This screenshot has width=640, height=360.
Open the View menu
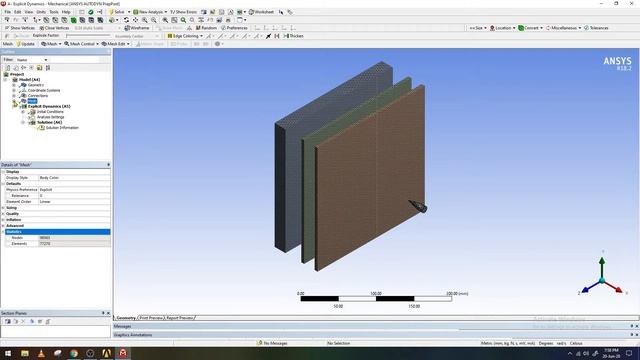click(29, 12)
